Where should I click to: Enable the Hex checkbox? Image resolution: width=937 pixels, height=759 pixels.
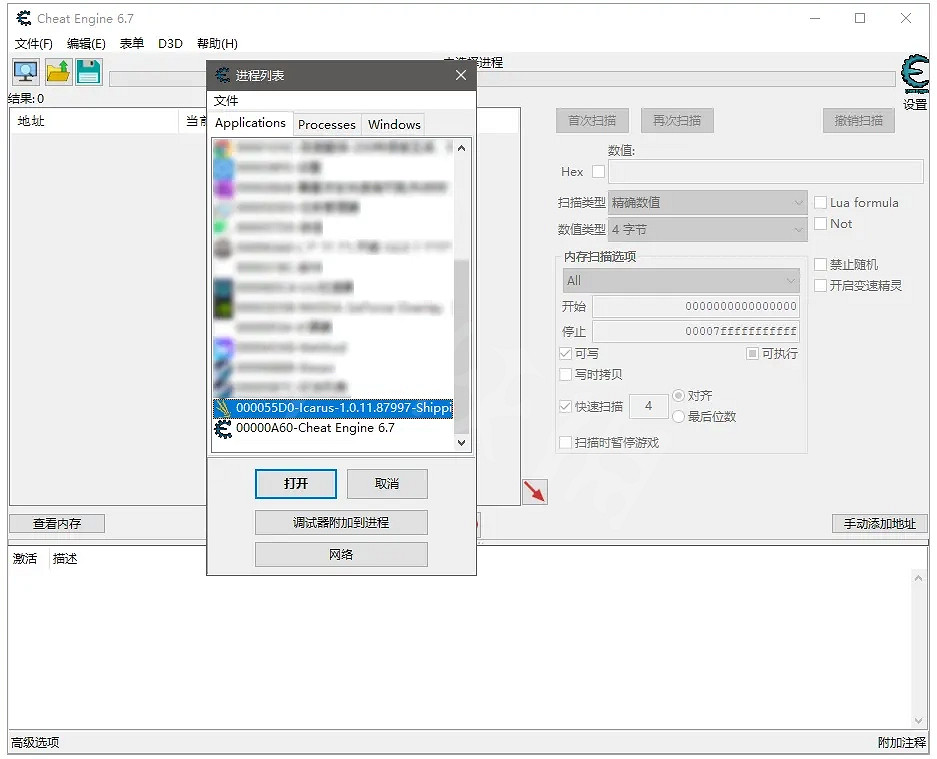pyautogui.click(x=598, y=172)
